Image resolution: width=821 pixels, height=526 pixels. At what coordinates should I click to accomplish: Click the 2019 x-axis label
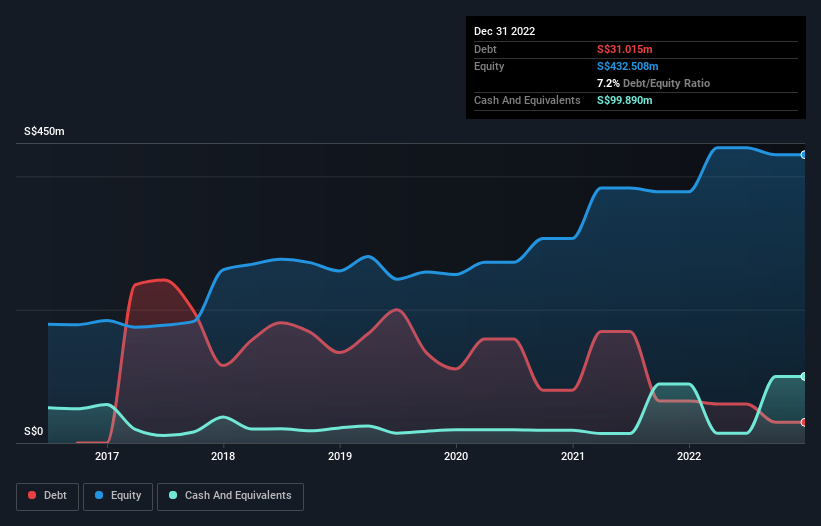(340, 456)
